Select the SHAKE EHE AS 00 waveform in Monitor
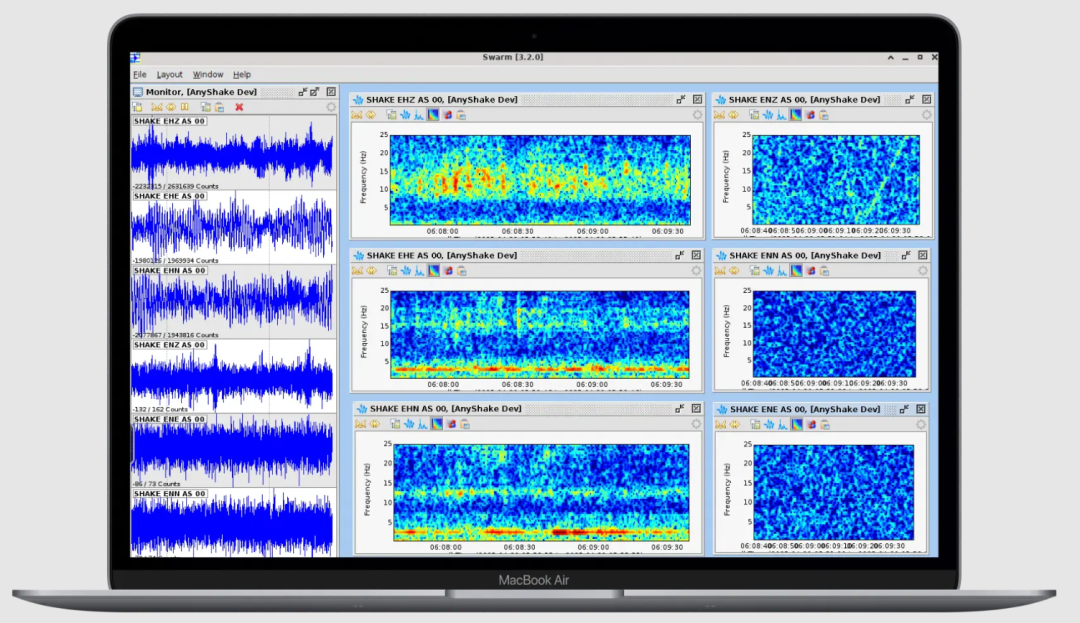Image resolution: width=1080 pixels, height=623 pixels. click(x=233, y=228)
